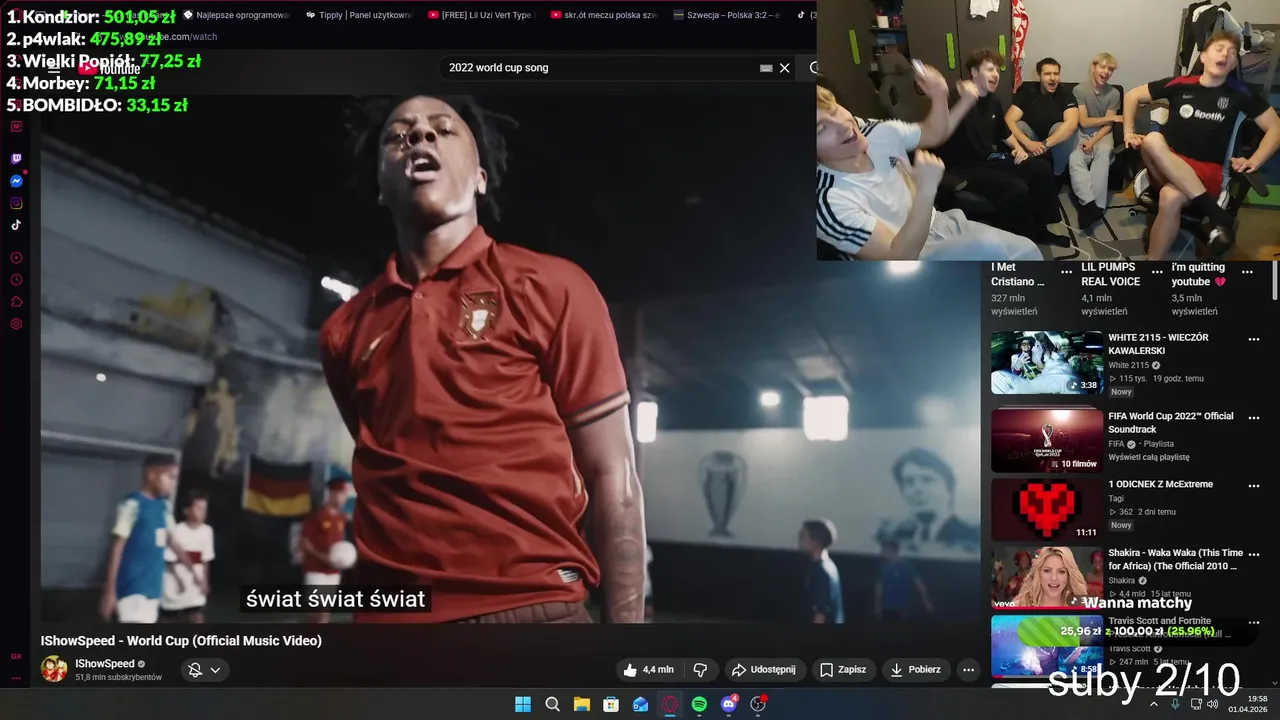Save video using Zapisz button
1280x720 pixels.
843,670
